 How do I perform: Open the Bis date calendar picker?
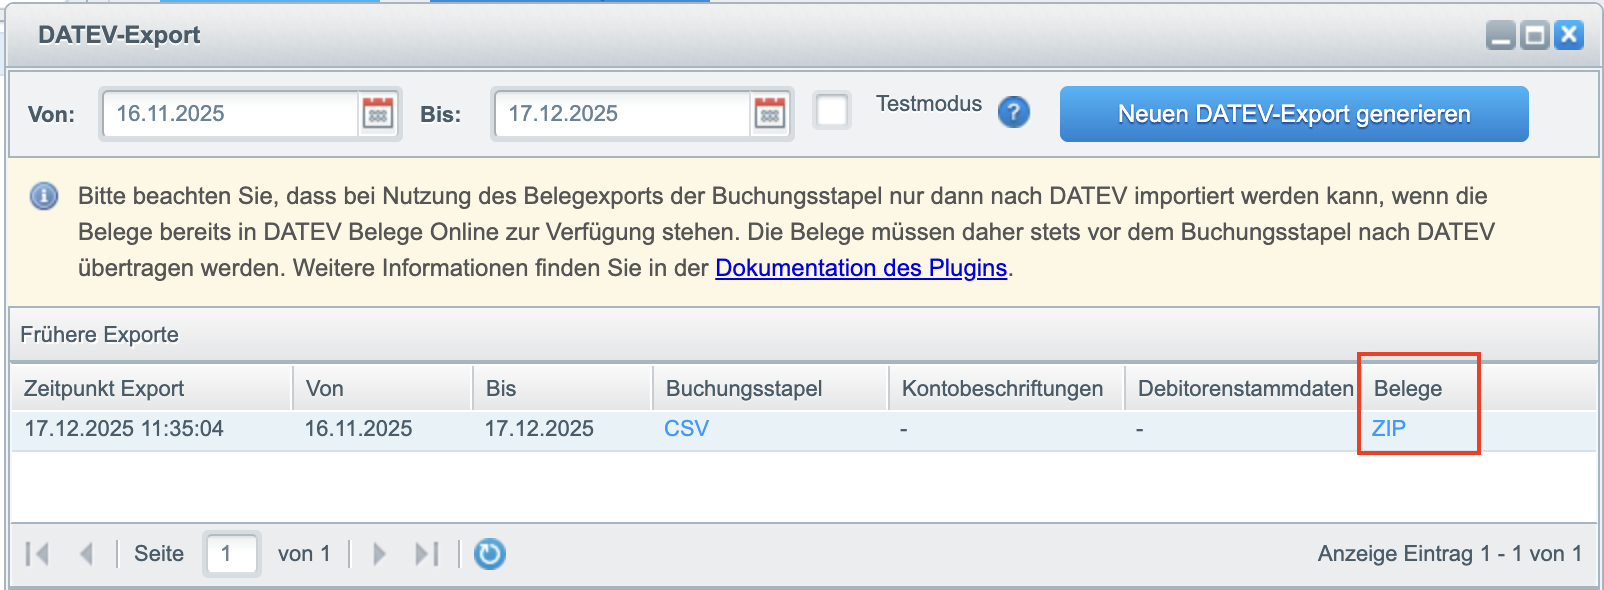(x=769, y=114)
